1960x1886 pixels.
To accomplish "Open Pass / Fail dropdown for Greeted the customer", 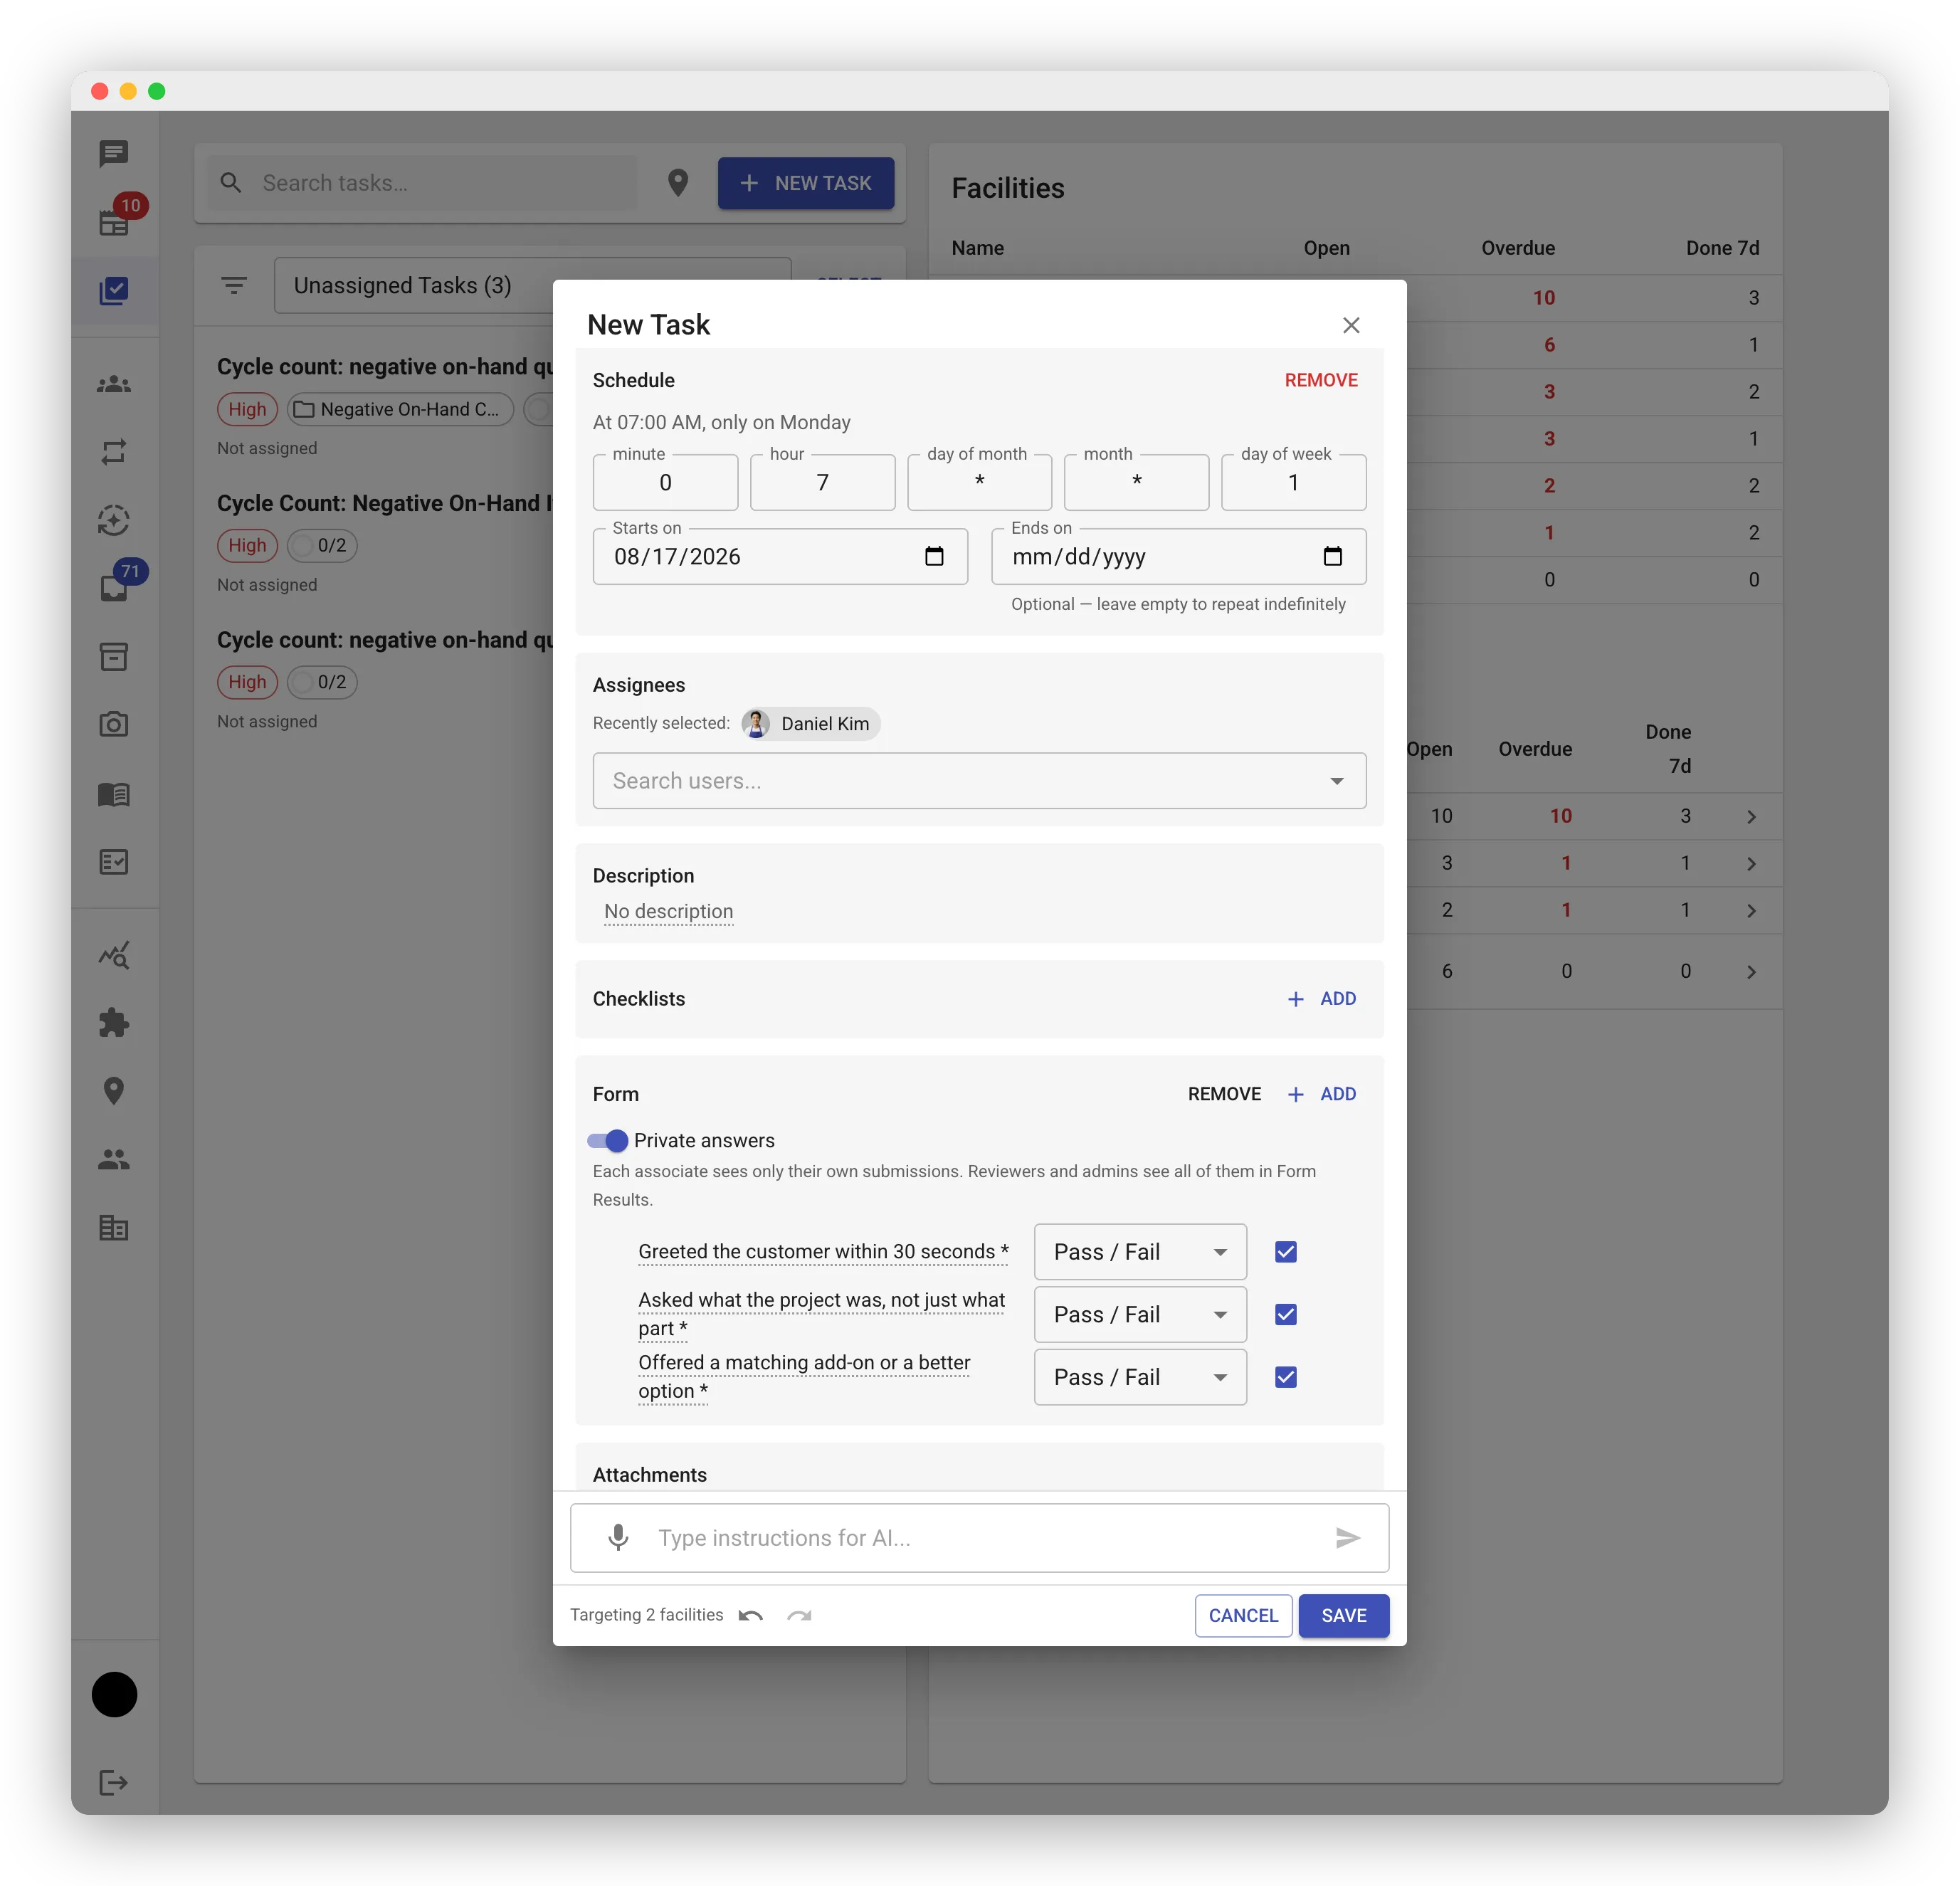I will pyautogui.click(x=1140, y=1252).
